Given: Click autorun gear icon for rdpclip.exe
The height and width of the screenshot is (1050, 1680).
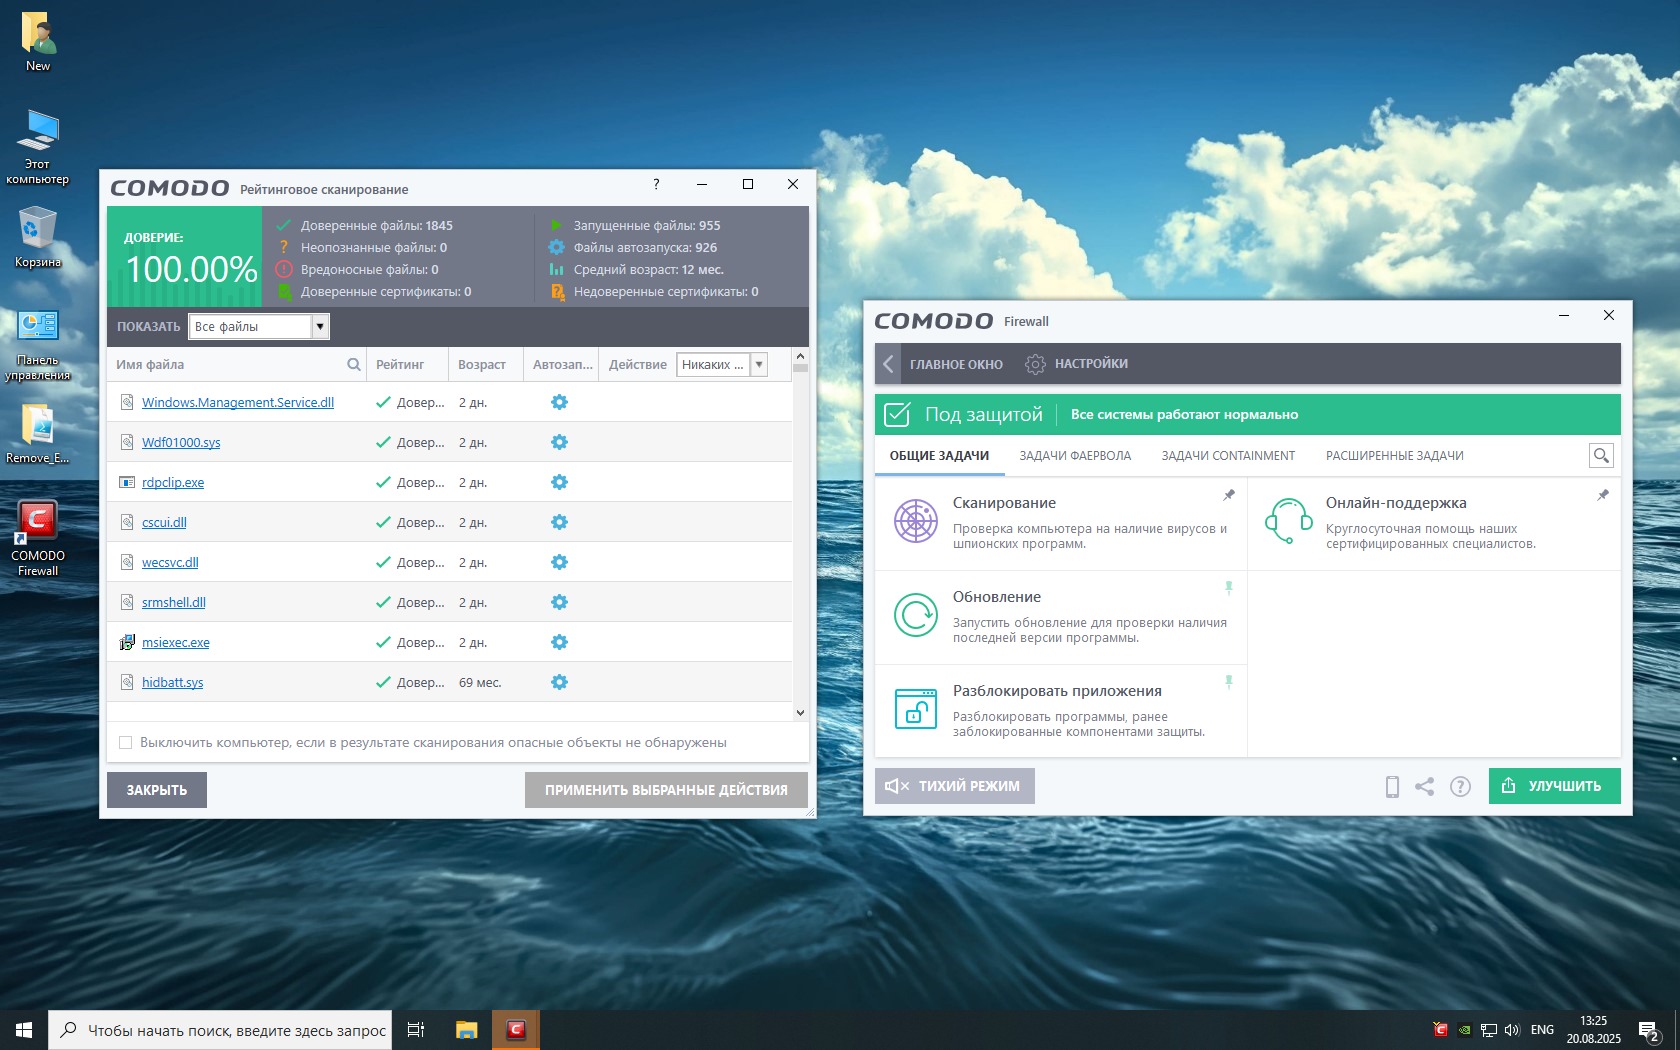Looking at the screenshot, I should (559, 482).
